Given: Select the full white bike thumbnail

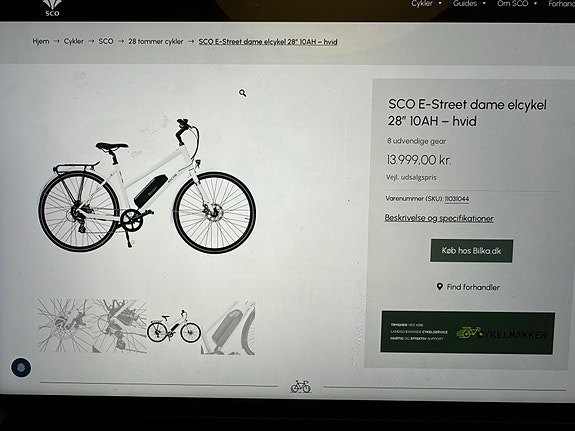Looking at the screenshot, I should point(174,326).
